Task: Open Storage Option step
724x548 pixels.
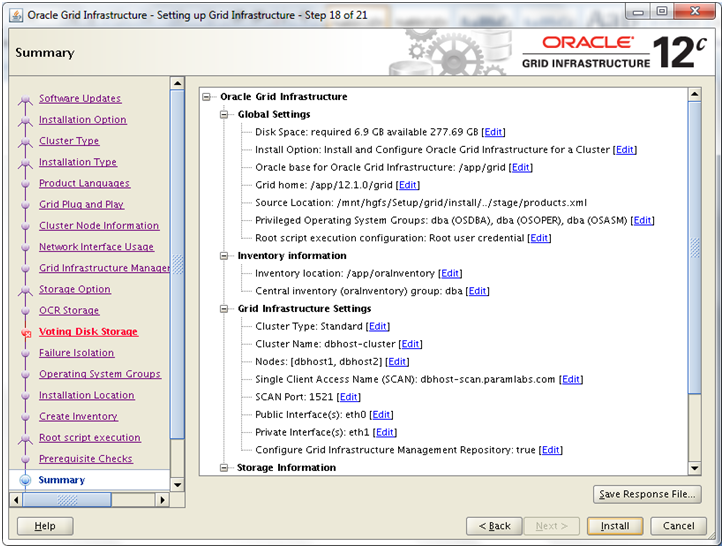Action: pos(75,289)
